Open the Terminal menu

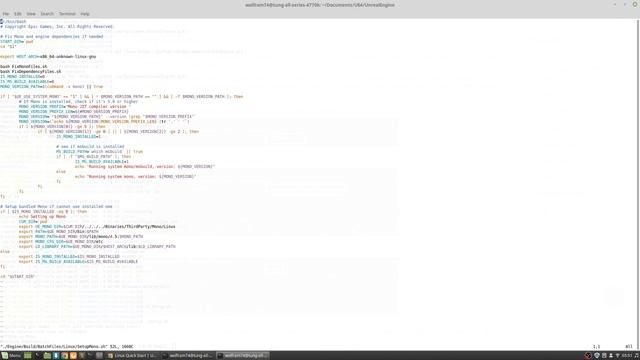[67, 14]
